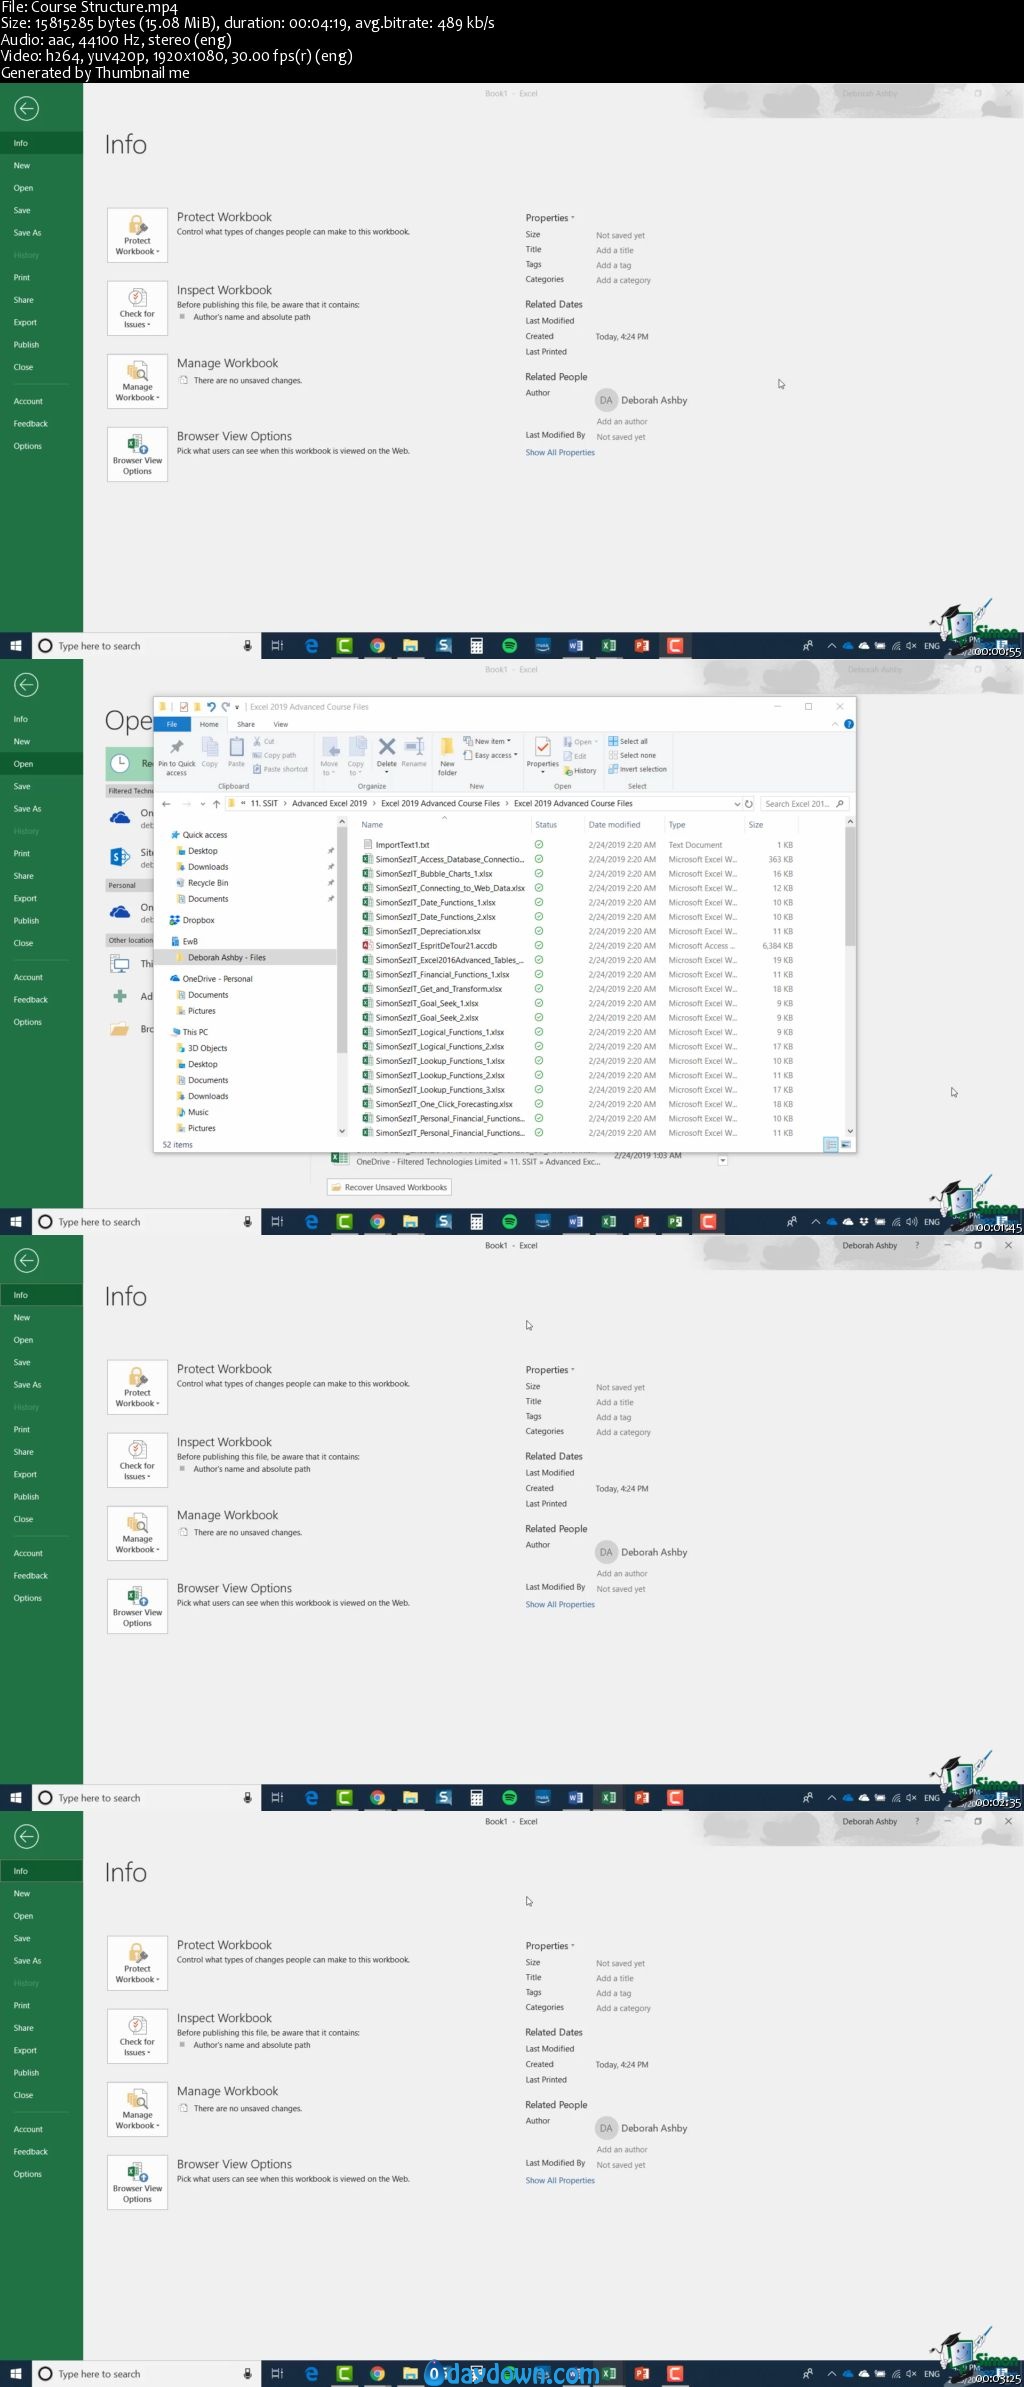Click the Recover Unsaved Workbooks button
Viewport: 1024px width, 2387px height.
[390, 1187]
